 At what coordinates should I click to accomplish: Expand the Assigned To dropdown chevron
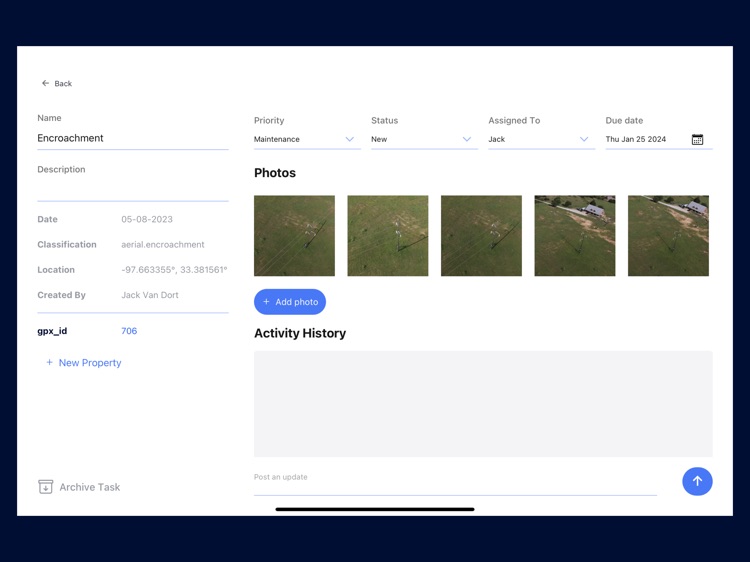coord(584,139)
